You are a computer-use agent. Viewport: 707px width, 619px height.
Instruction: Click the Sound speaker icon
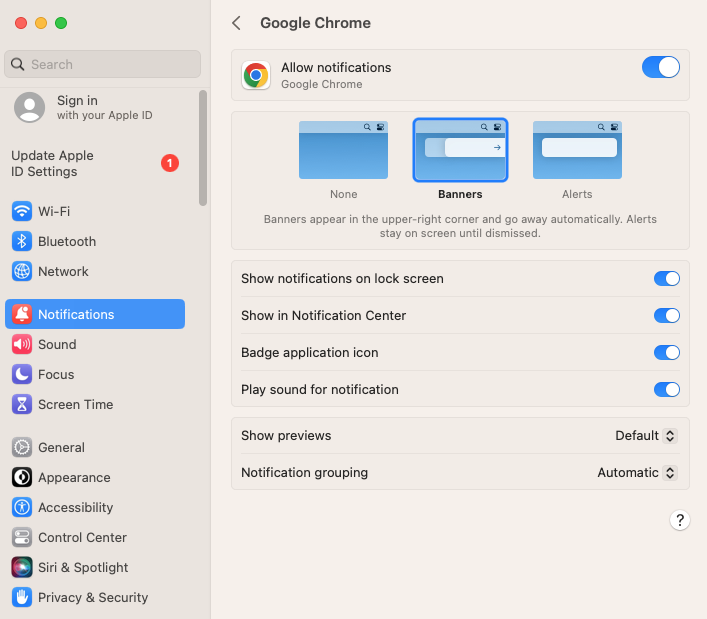pos(22,344)
